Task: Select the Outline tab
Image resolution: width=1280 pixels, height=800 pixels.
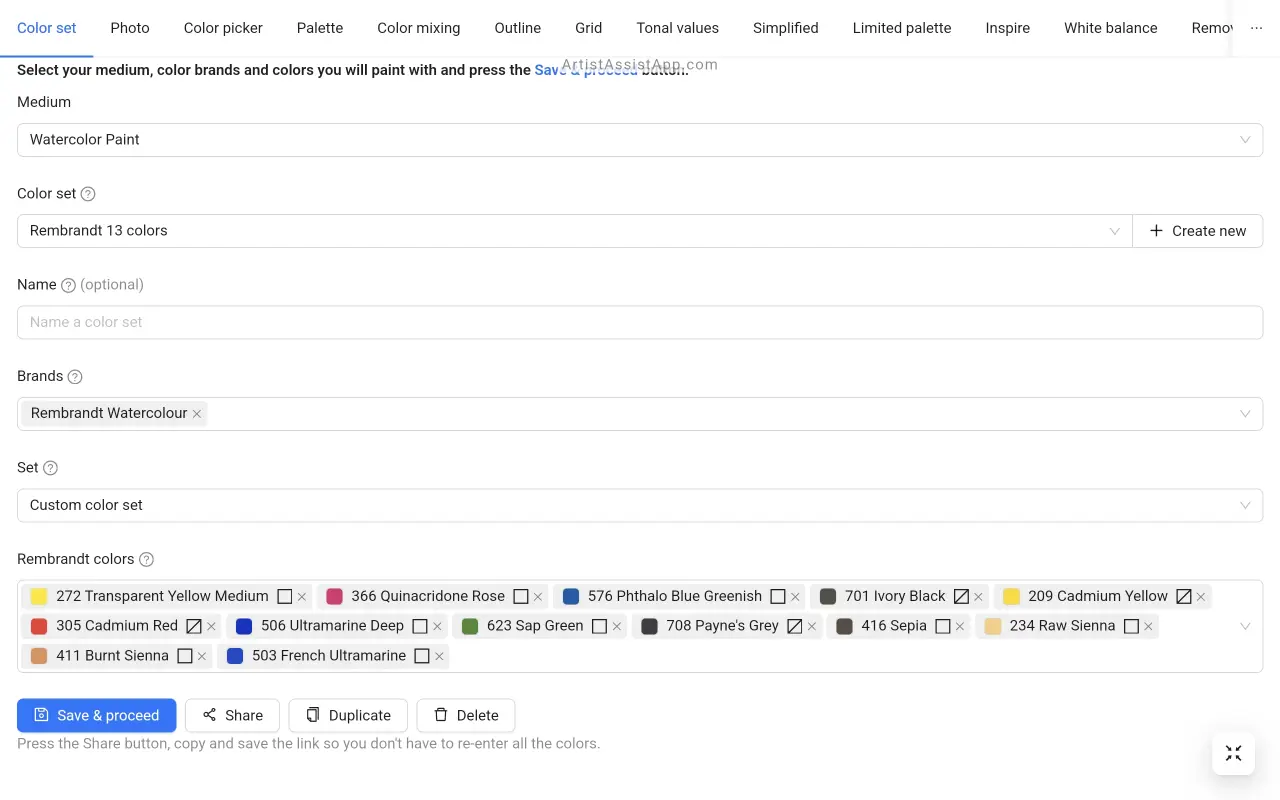Action: pos(518,28)
